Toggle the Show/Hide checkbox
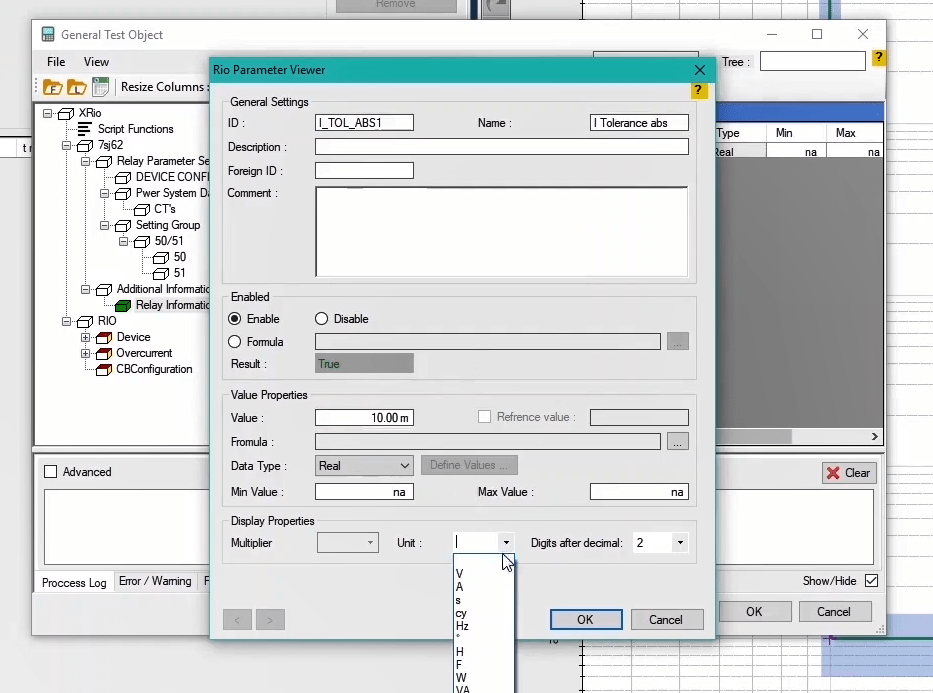933x693 pixels. tap(871, 581)
